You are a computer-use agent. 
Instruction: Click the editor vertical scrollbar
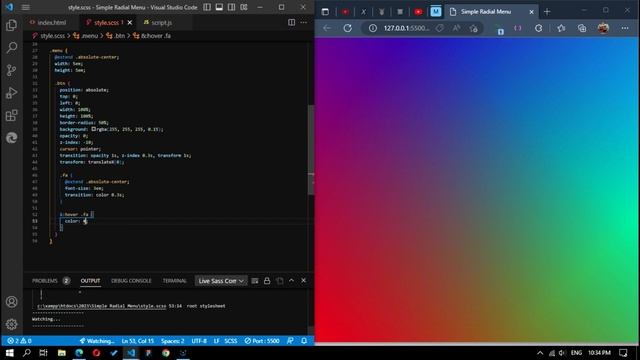pos(311,150)
